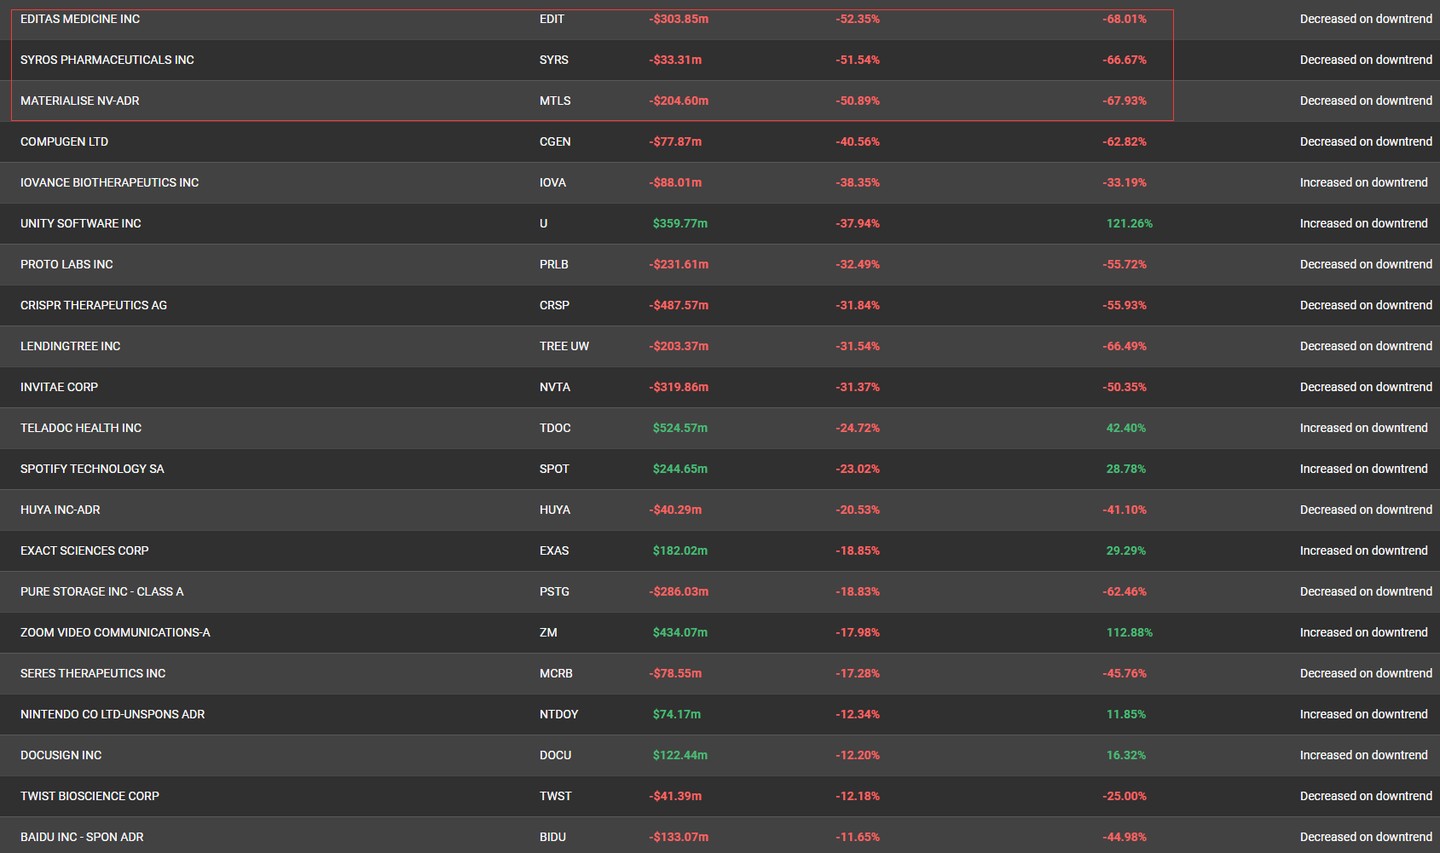Click the DOCU ticker symbol
Image resolution: width=1440 pixels, height=853 pixels.
click(555, 756)
